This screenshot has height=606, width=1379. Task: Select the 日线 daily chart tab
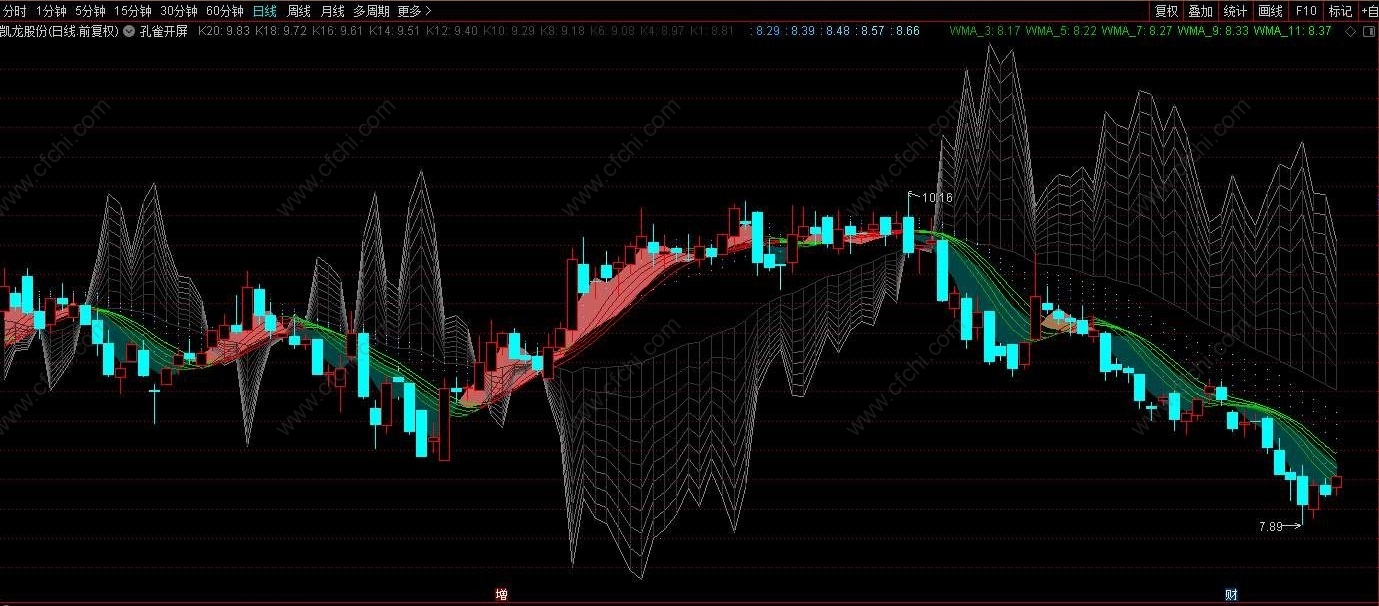coord(265,11)
